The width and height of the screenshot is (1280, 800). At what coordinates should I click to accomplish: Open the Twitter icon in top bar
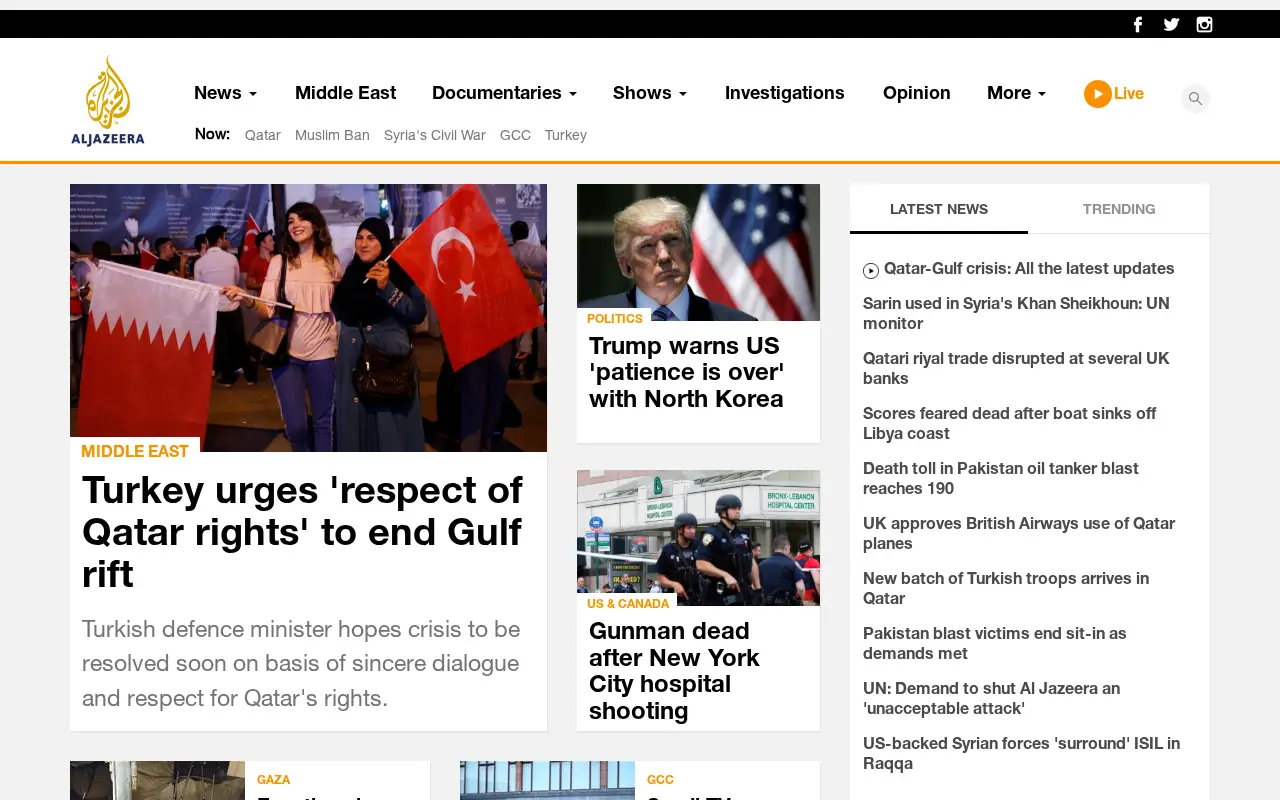(x=1171, y=25)
